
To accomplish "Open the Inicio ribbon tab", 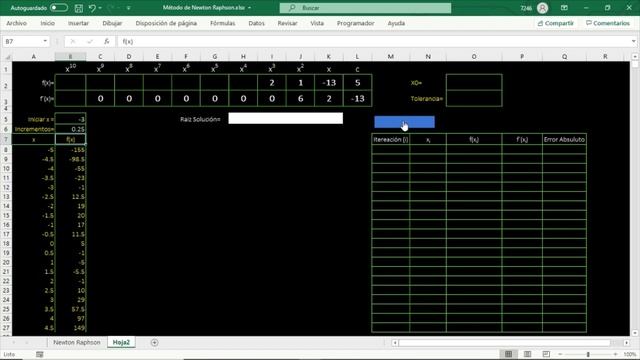I will point(47,23).
